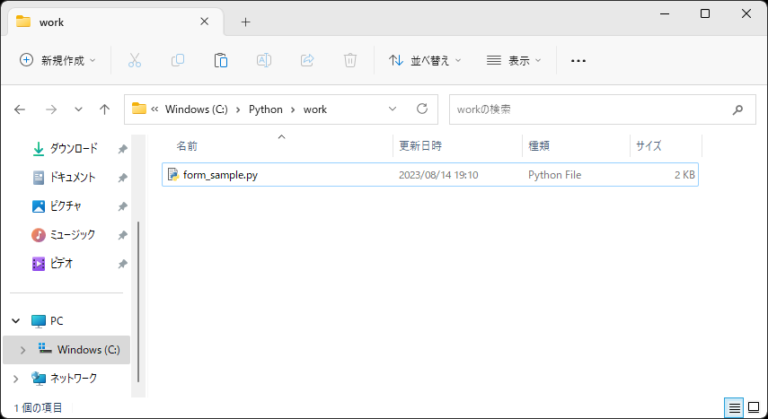
Task: Add a new tab with plus button
Action: (x=245, y=22)
